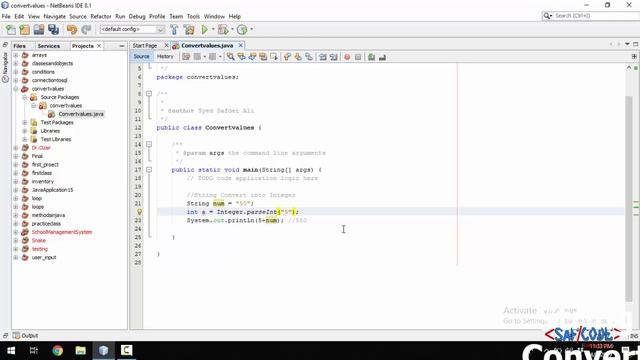
Task: Click the Start Macro Recording red icon
Action: point(347,57)
